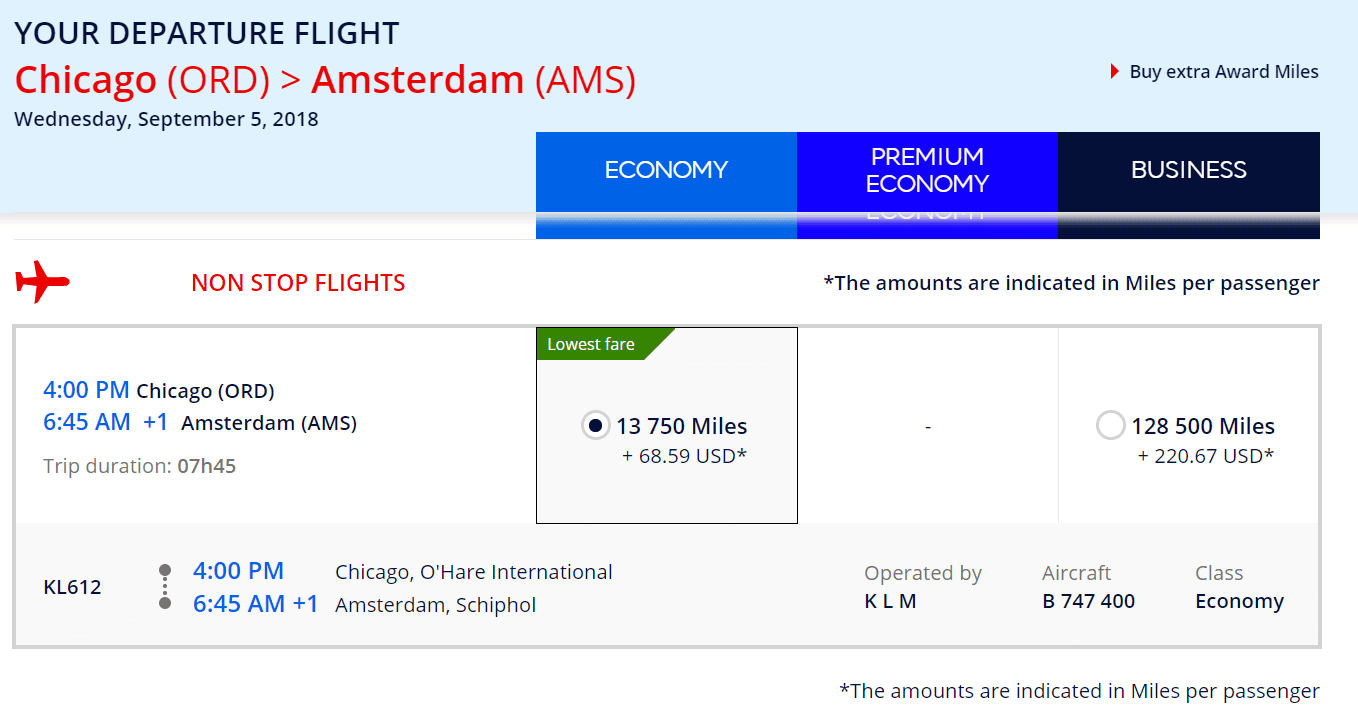Click the red airplane icon
This screenshot has height=709, width=1358.
click(42, 282)
